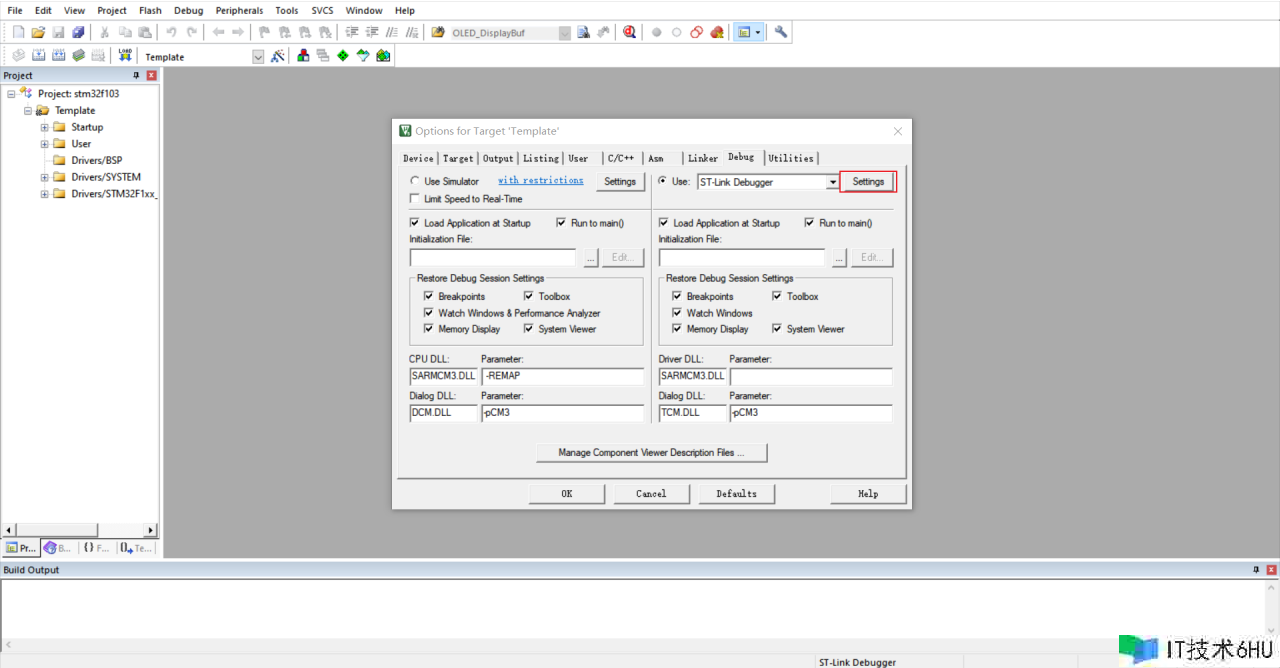Toggle right-side Run to main() checkbox
The width and height of the screenshot is (1280, 668).
coord(810,223)
